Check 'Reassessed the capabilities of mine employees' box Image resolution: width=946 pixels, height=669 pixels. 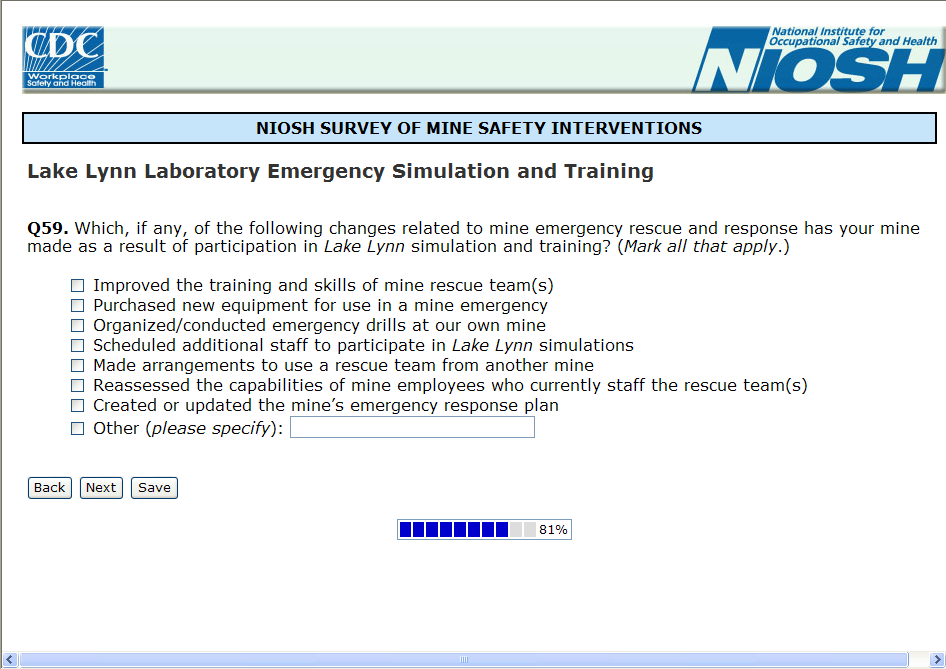click(77, 386)
